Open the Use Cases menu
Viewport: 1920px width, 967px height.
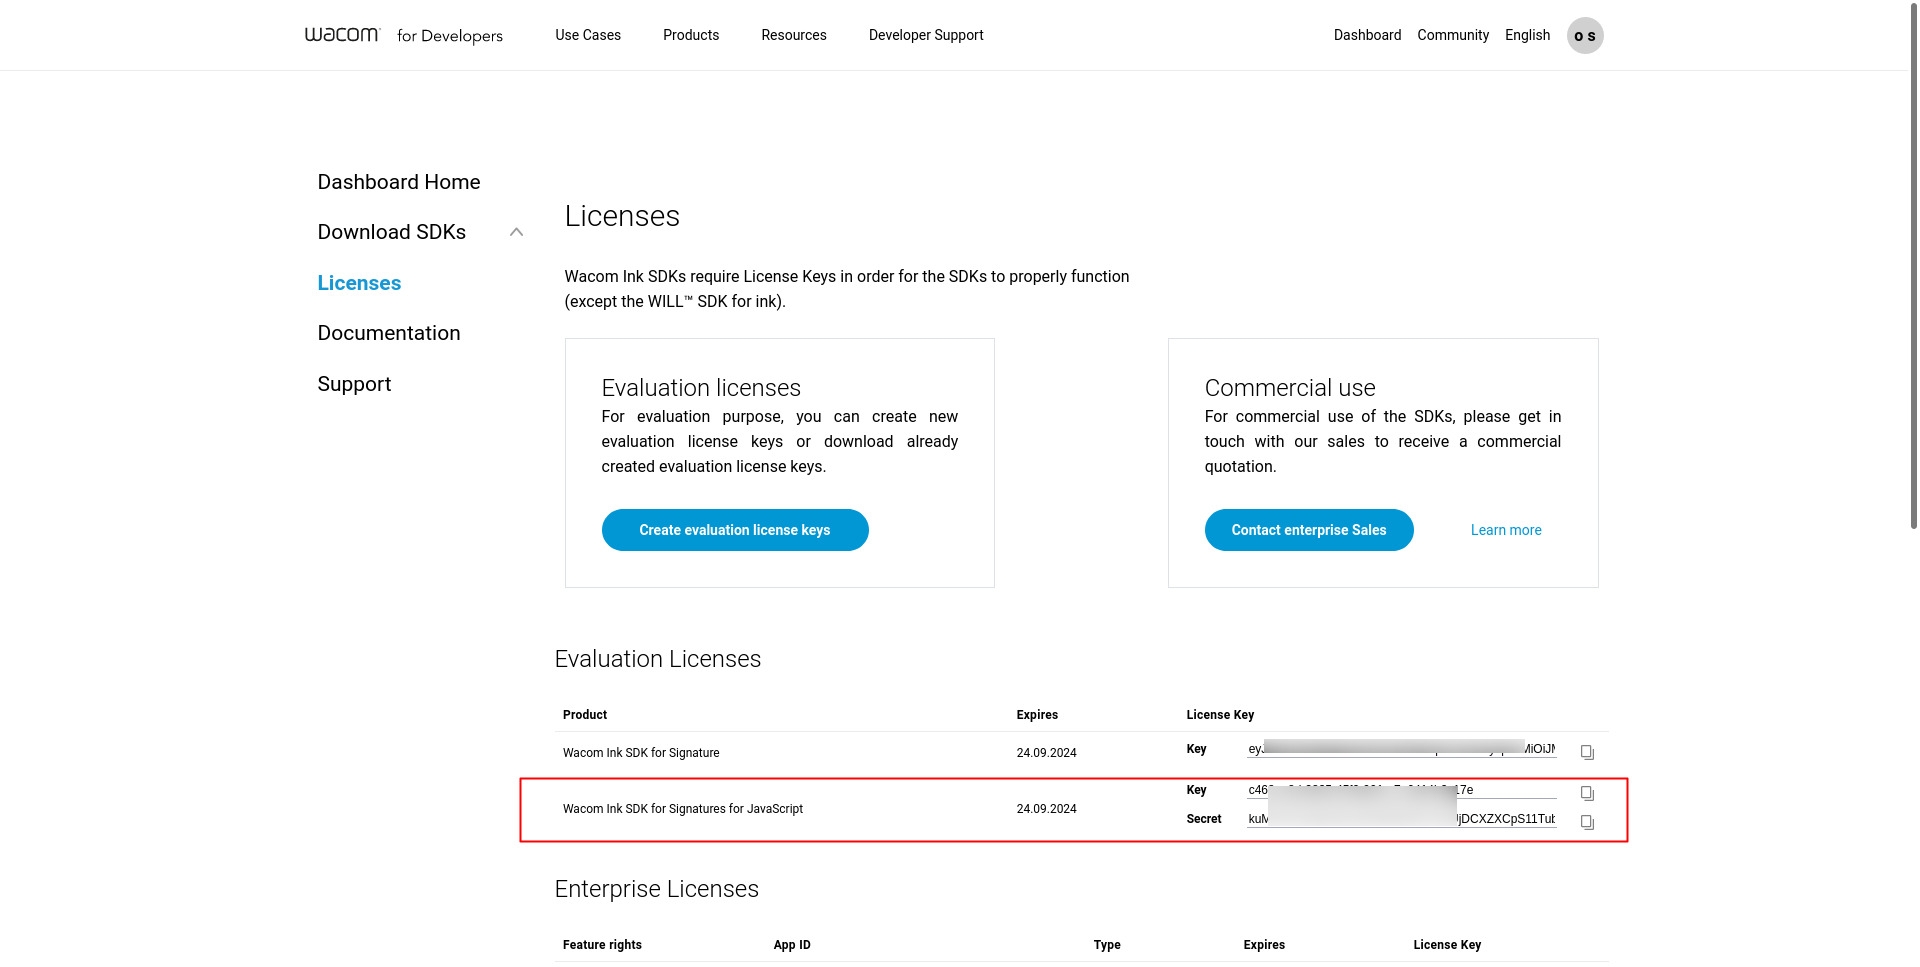pyautogui.click(x=587, y=35)
